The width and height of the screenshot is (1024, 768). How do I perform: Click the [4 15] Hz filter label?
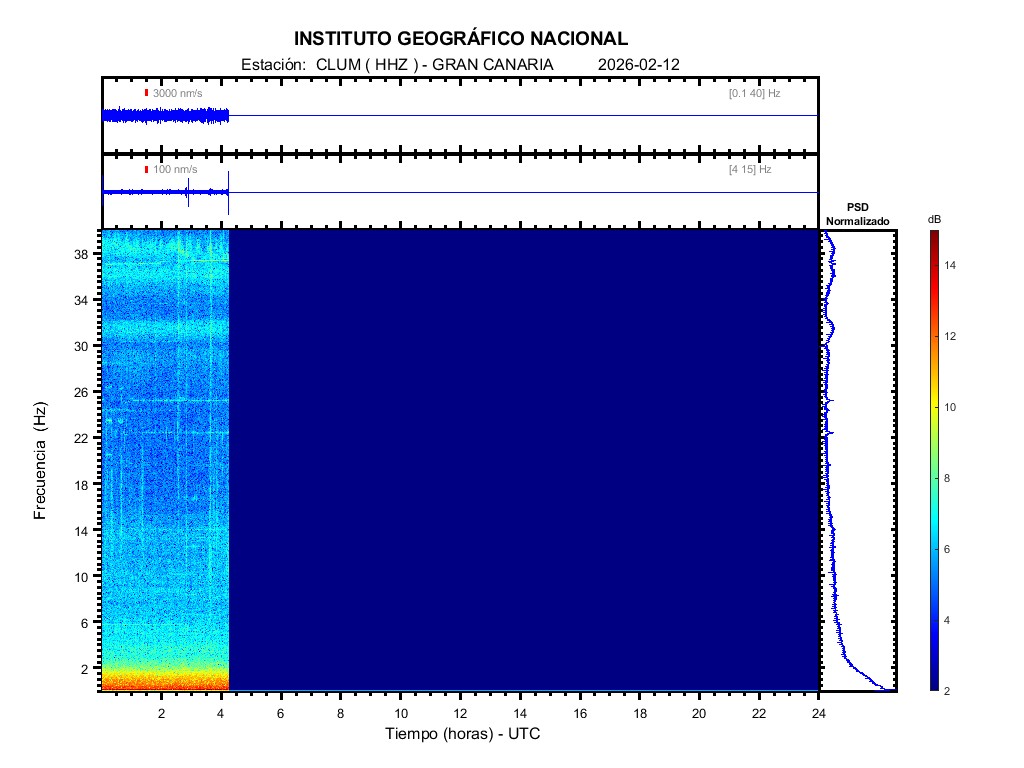[750, 170]
